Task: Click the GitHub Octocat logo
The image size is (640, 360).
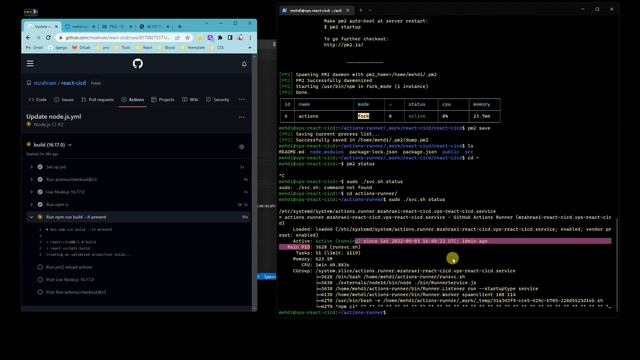Action: point(138,64)
